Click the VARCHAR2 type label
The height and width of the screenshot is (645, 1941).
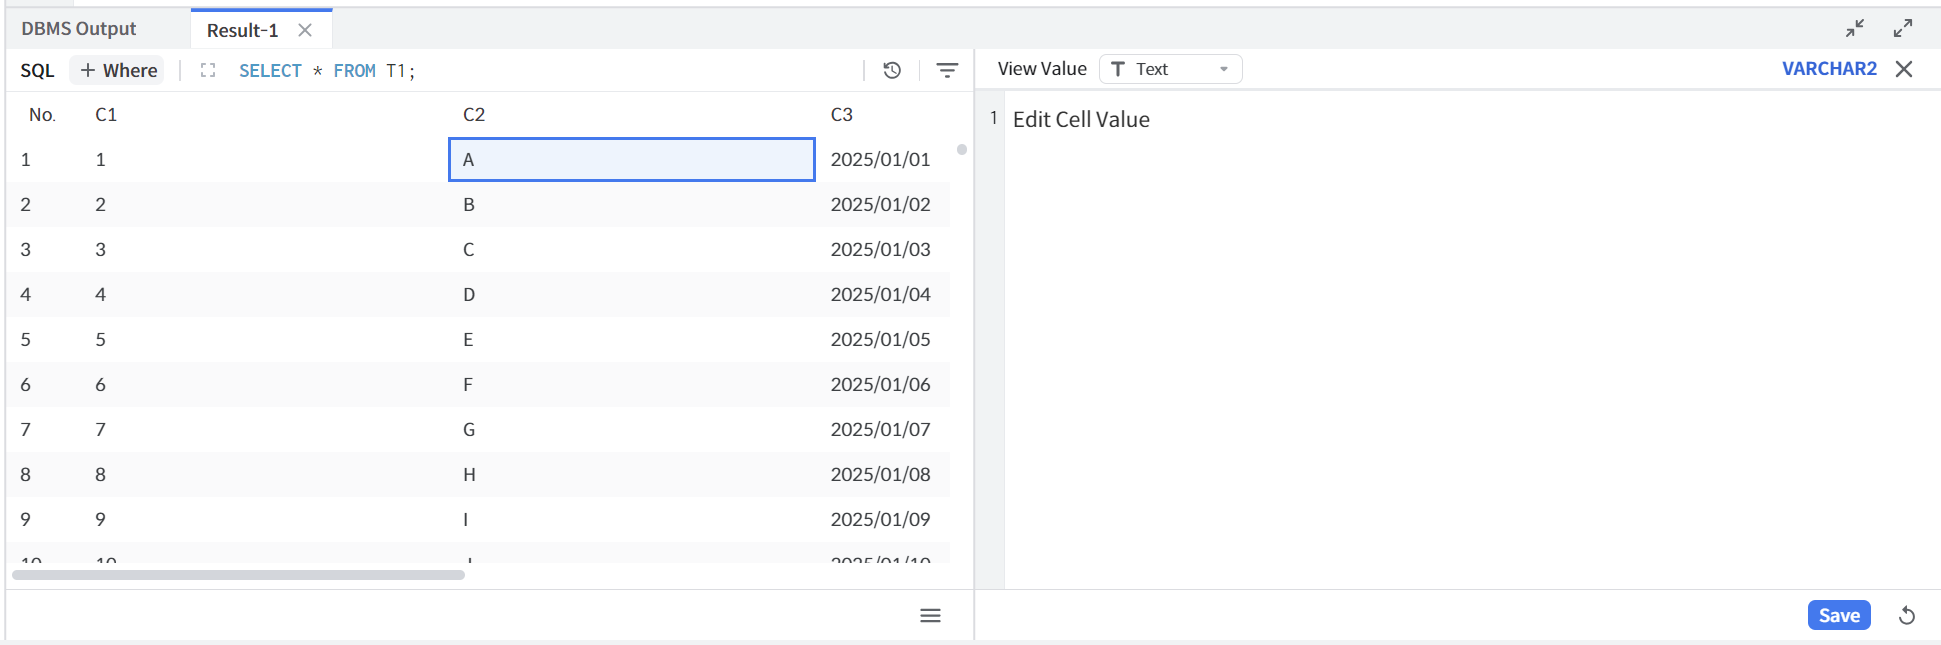pyautogui.click(x=1829, y=69)
